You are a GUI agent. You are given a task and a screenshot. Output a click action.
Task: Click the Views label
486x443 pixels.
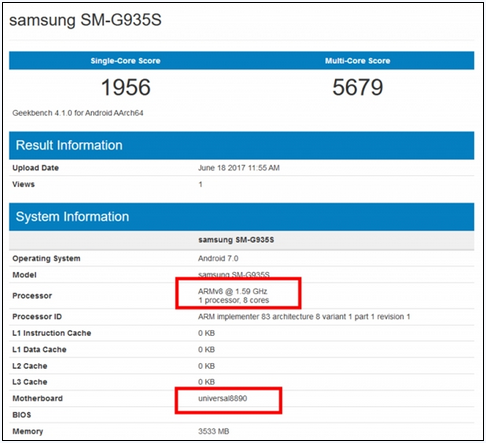point(23,184)
